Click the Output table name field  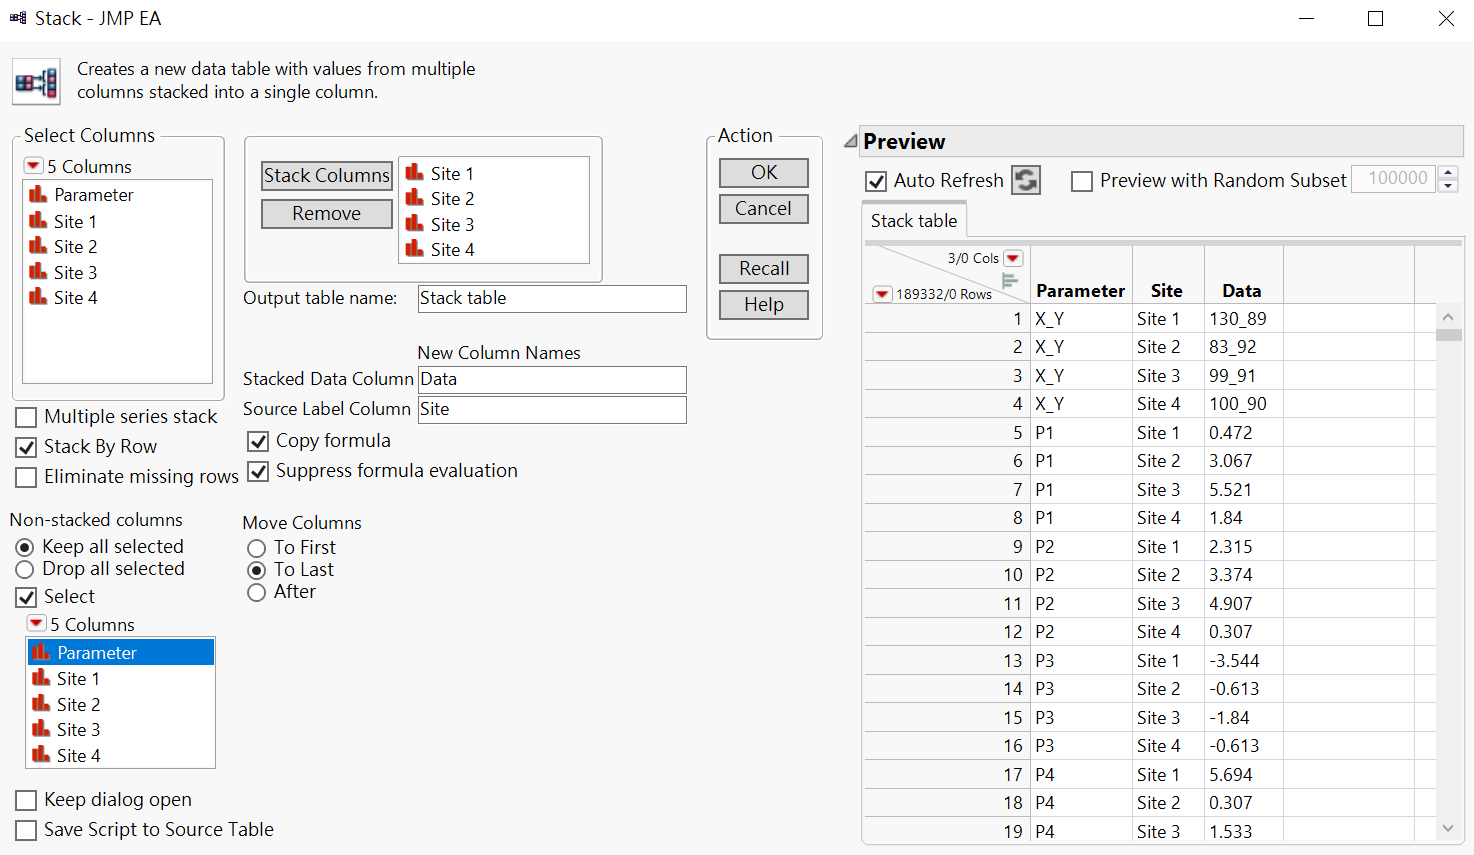click(x=552, y=298)
